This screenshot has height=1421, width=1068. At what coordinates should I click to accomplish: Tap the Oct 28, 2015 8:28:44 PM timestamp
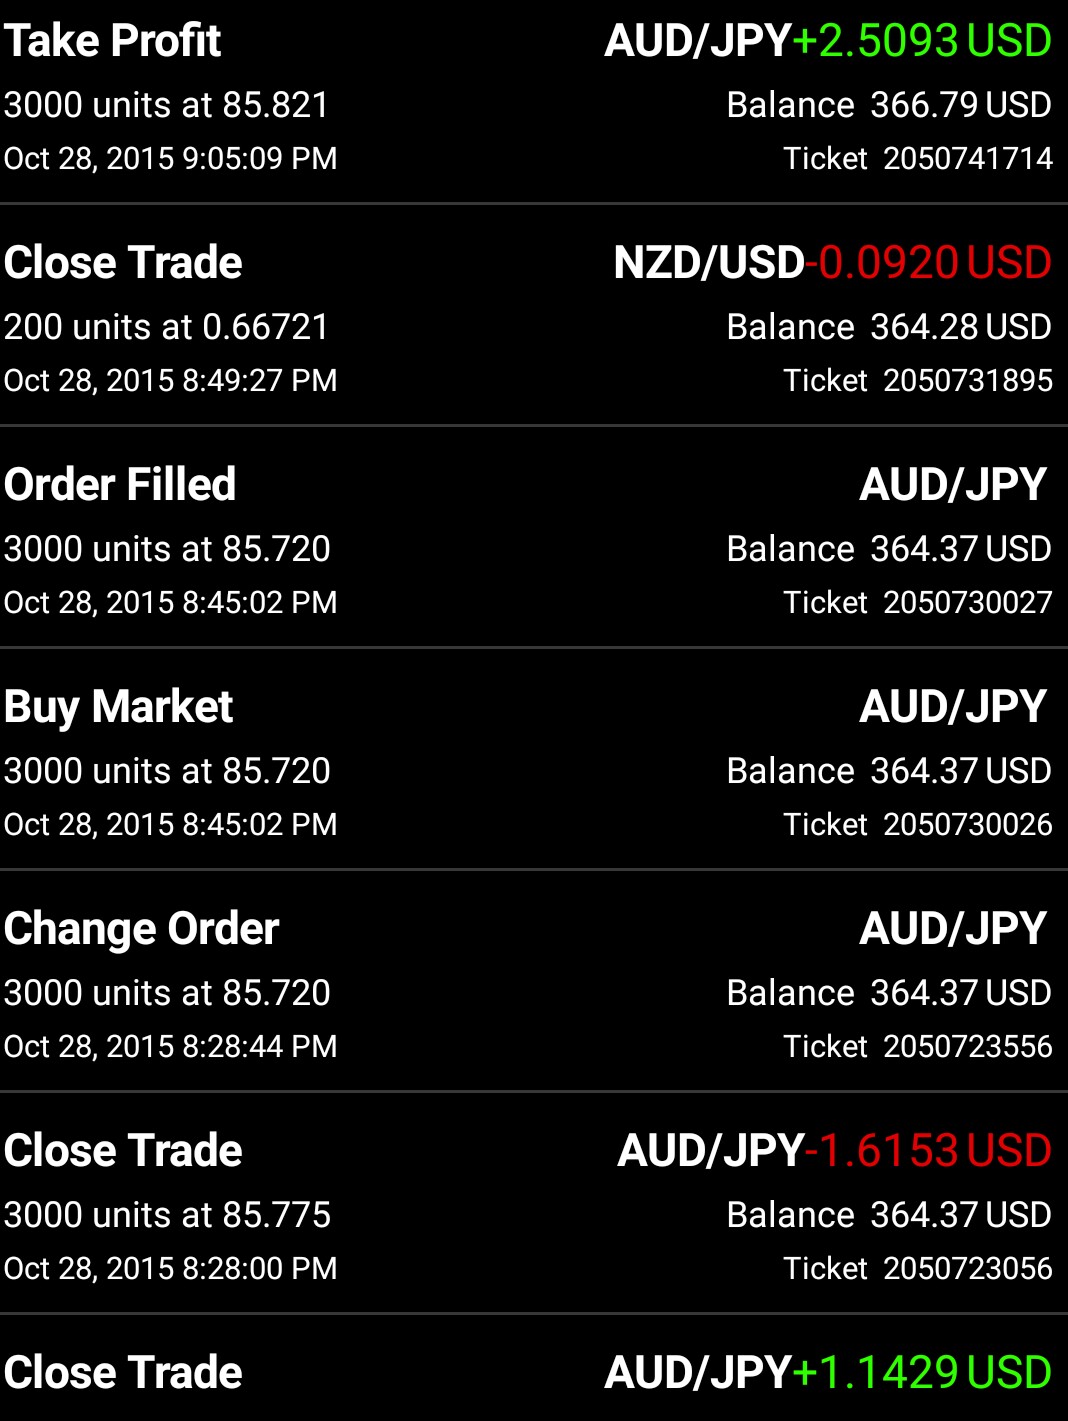171,1046
